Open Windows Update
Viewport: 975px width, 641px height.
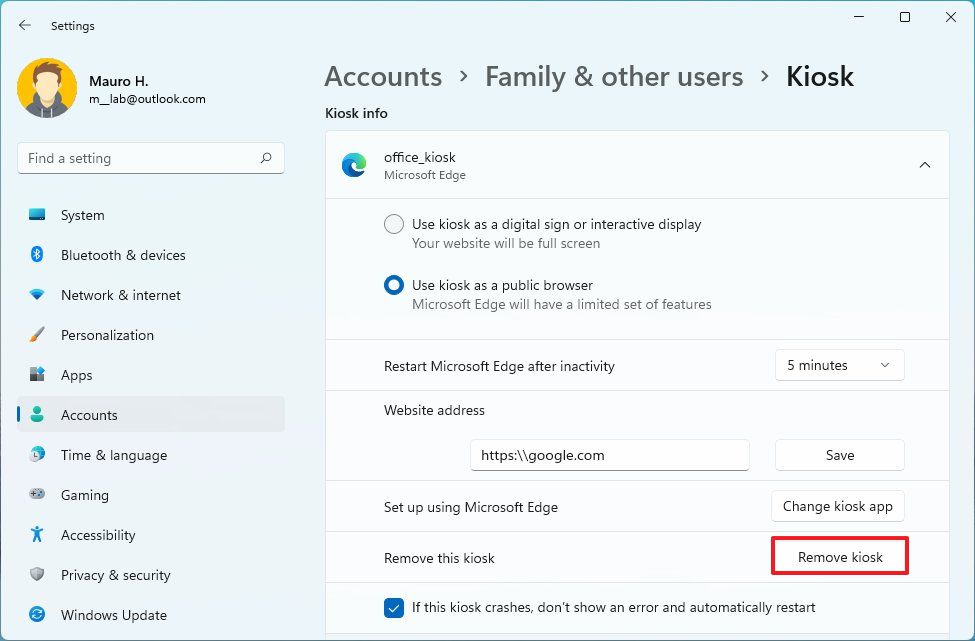pos(113,615)
